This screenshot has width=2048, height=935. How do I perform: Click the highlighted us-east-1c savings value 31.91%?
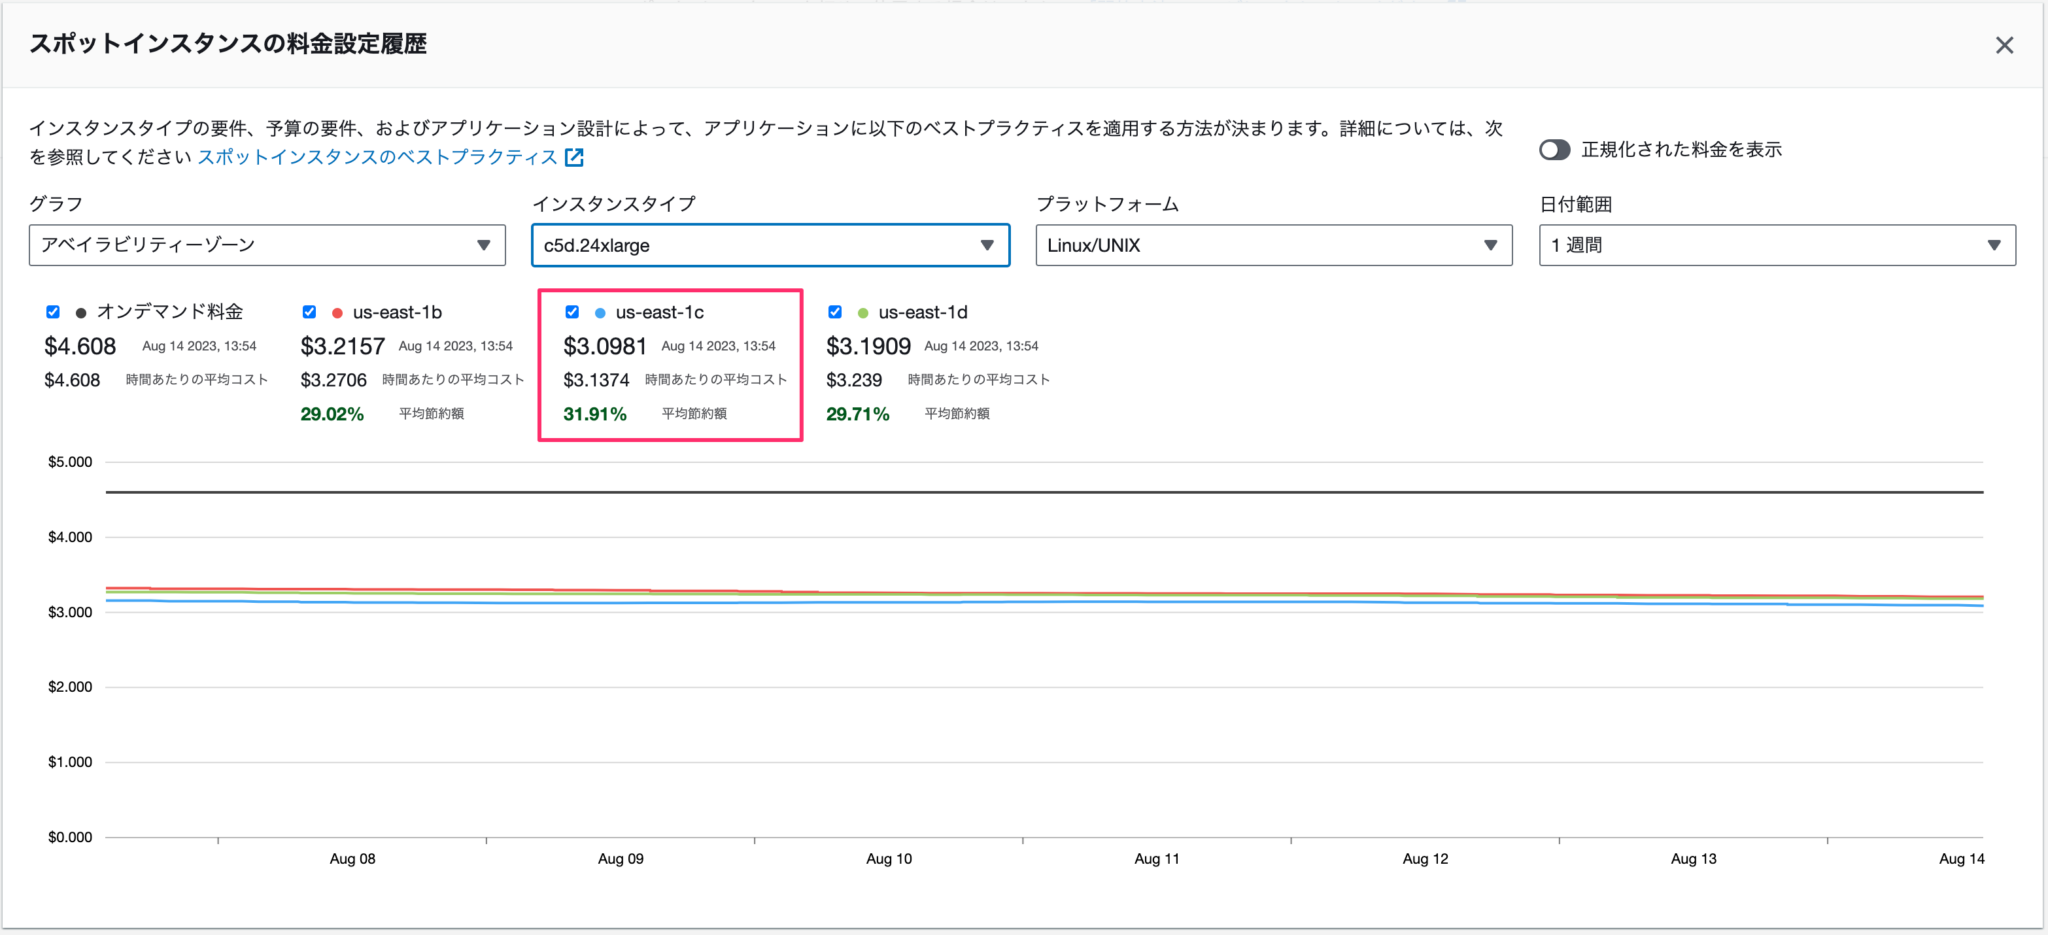[594, 412]
